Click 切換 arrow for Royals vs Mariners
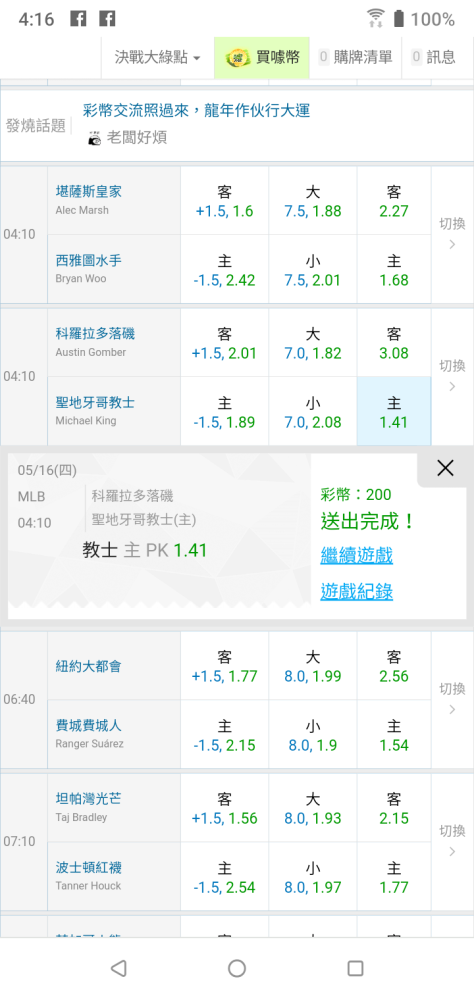The height and width of the screenshot is (1000, 474). (x=452, y=234)
